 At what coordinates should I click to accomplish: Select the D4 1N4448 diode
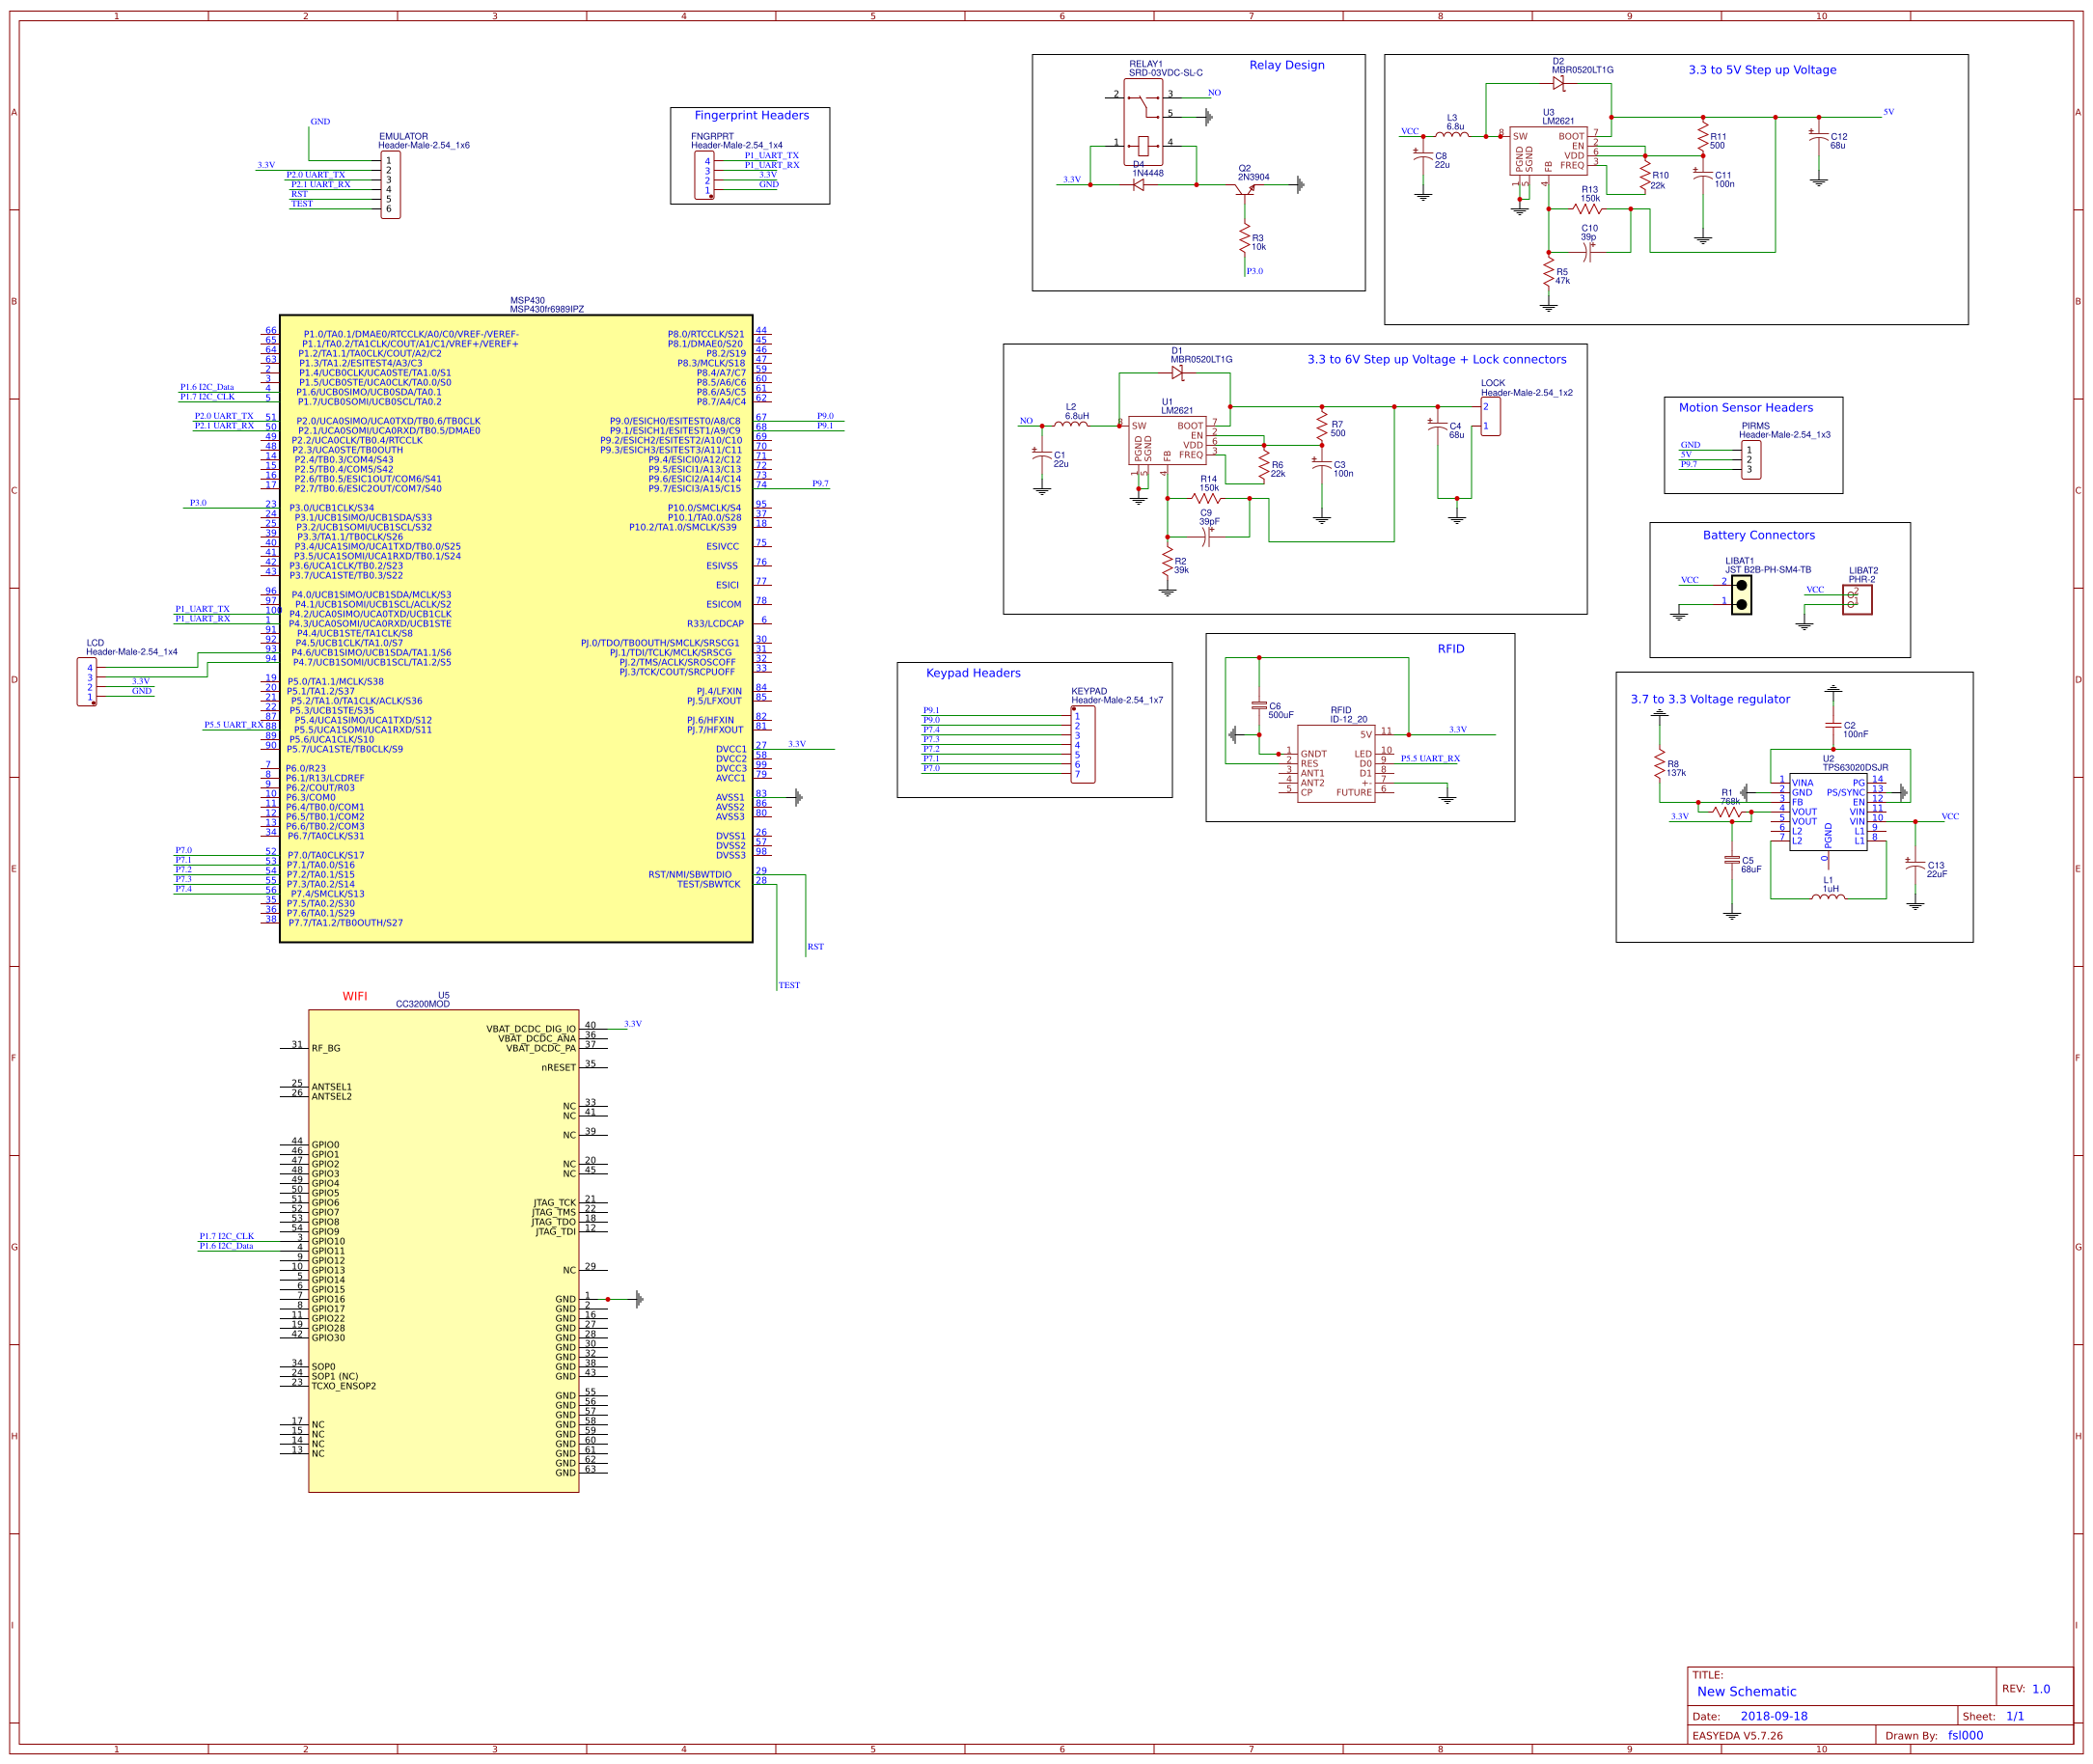tap(1139, 185)
